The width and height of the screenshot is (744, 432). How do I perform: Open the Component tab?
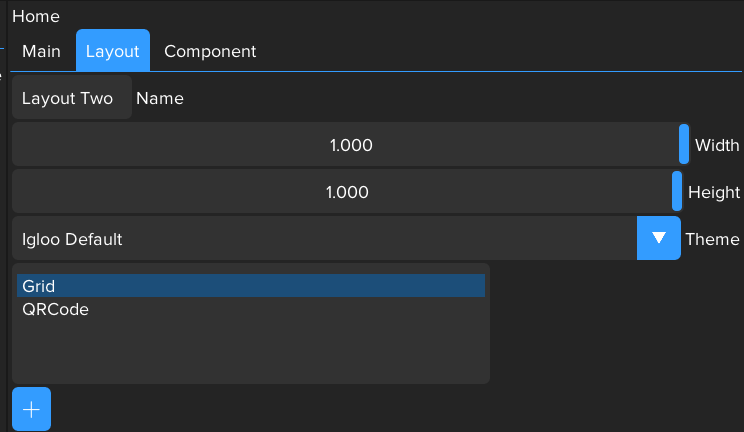[x=210, y=51]
